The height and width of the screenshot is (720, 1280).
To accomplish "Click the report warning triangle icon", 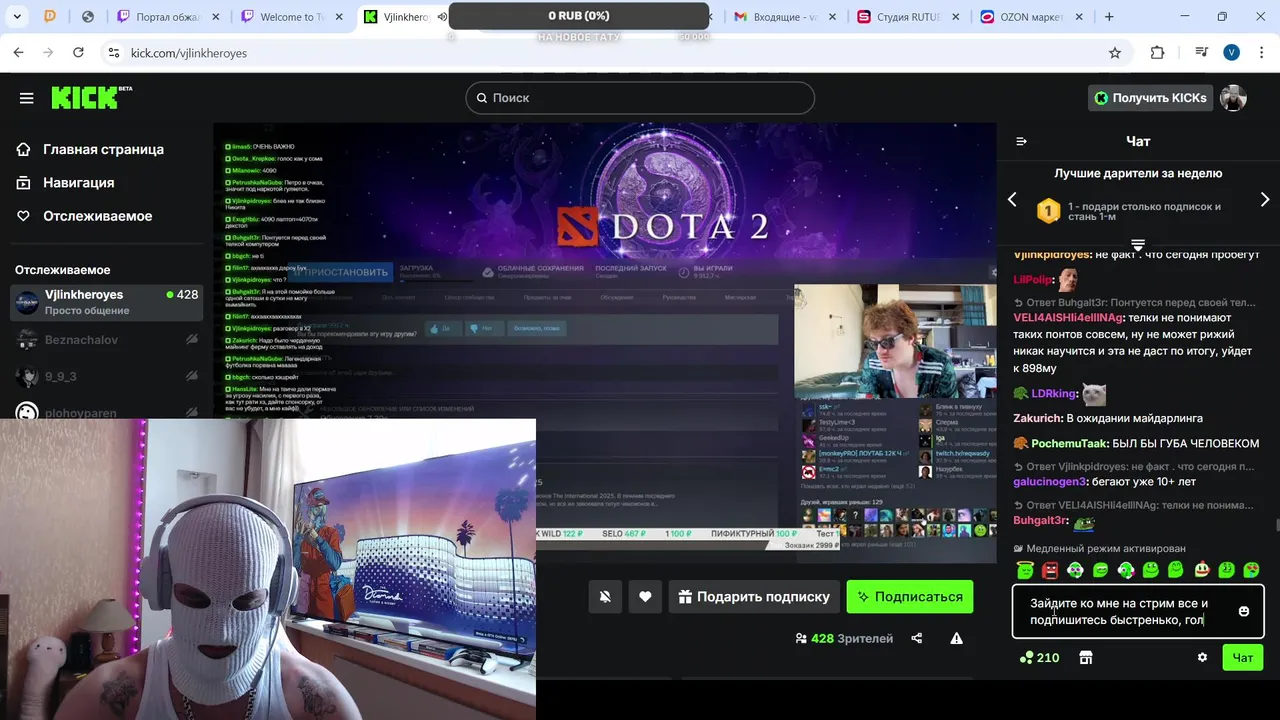I will point(957,638).
